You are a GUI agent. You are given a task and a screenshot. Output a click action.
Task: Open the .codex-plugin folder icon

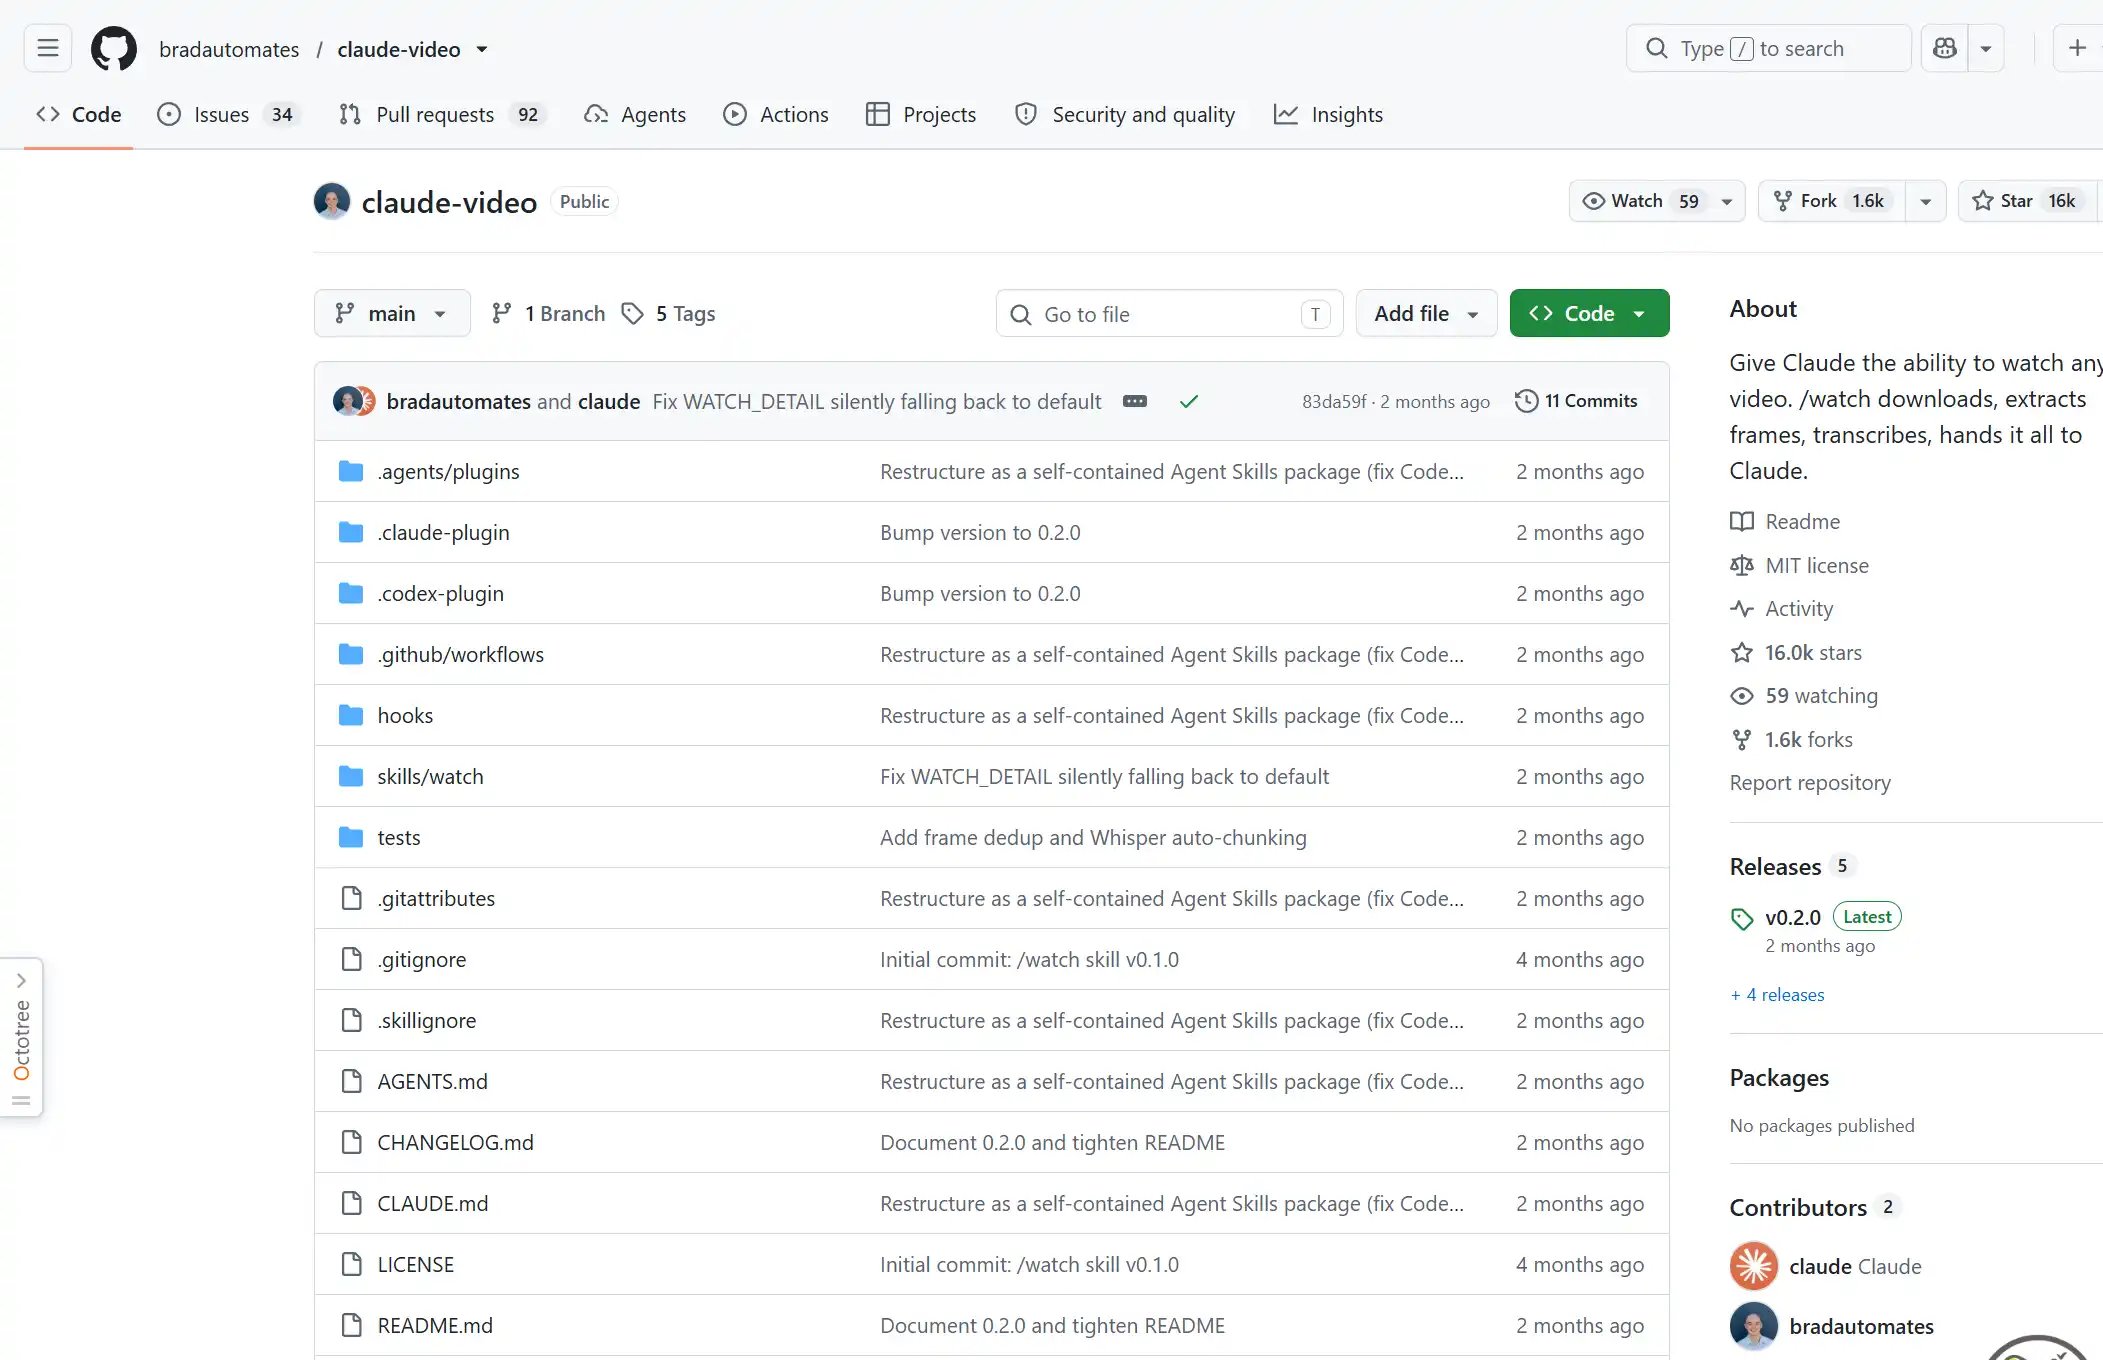(x=351, y=593)
